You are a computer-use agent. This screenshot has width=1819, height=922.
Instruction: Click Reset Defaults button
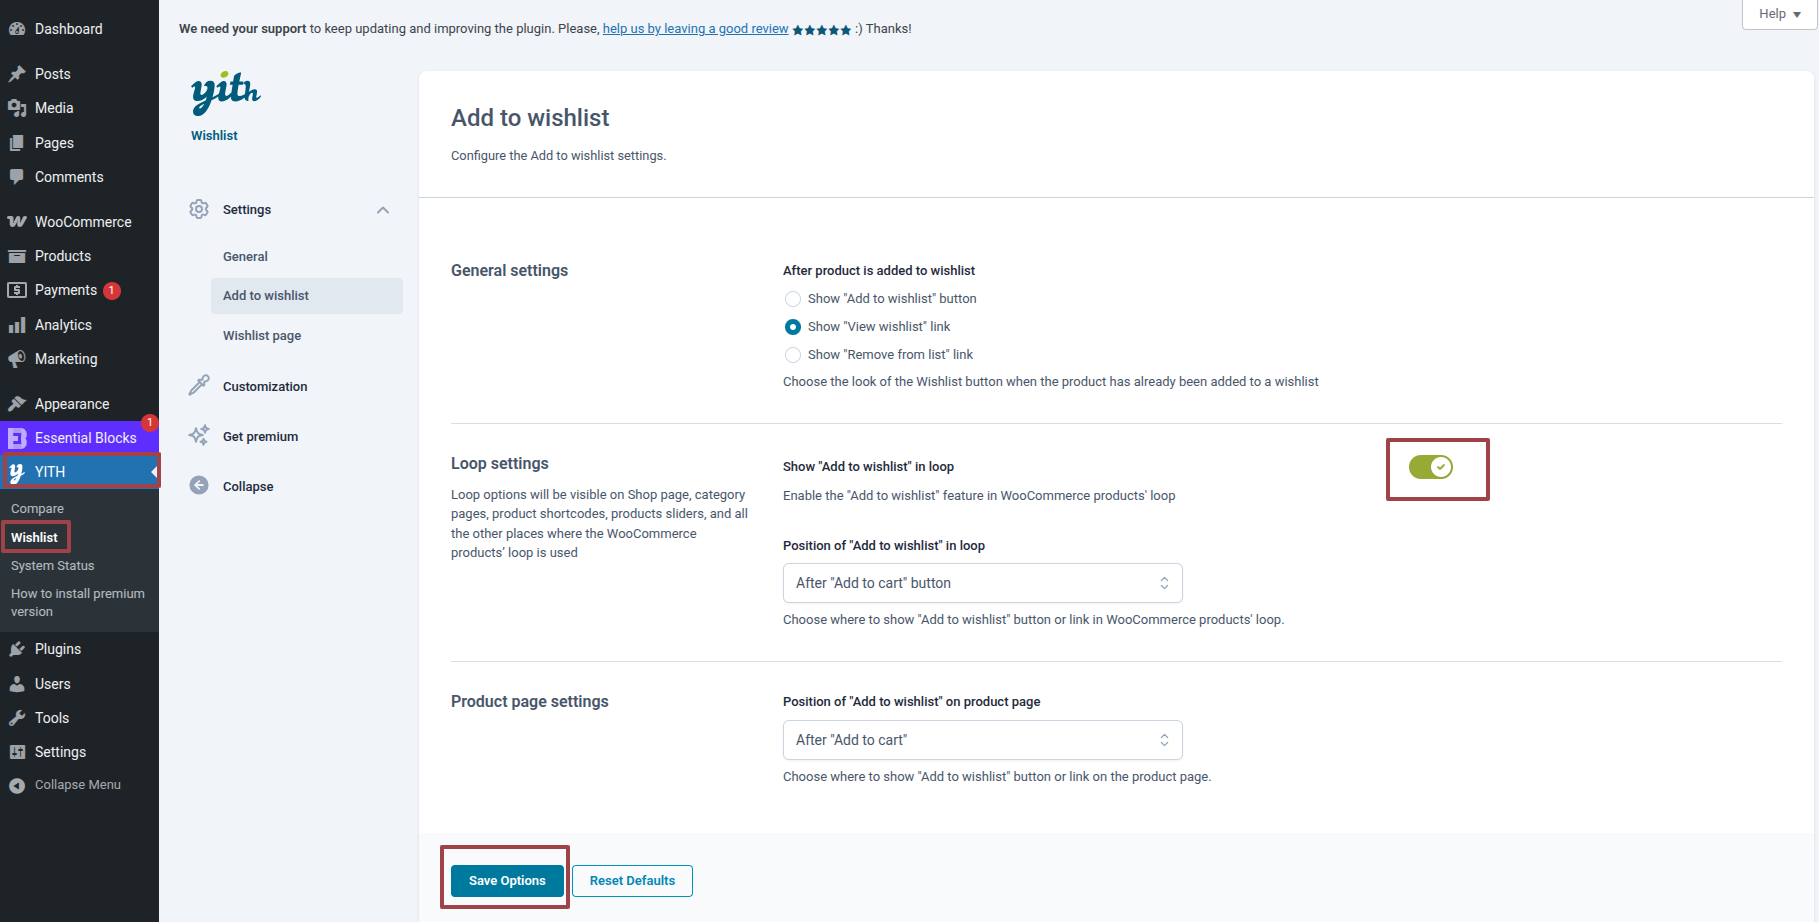[632, 881]
